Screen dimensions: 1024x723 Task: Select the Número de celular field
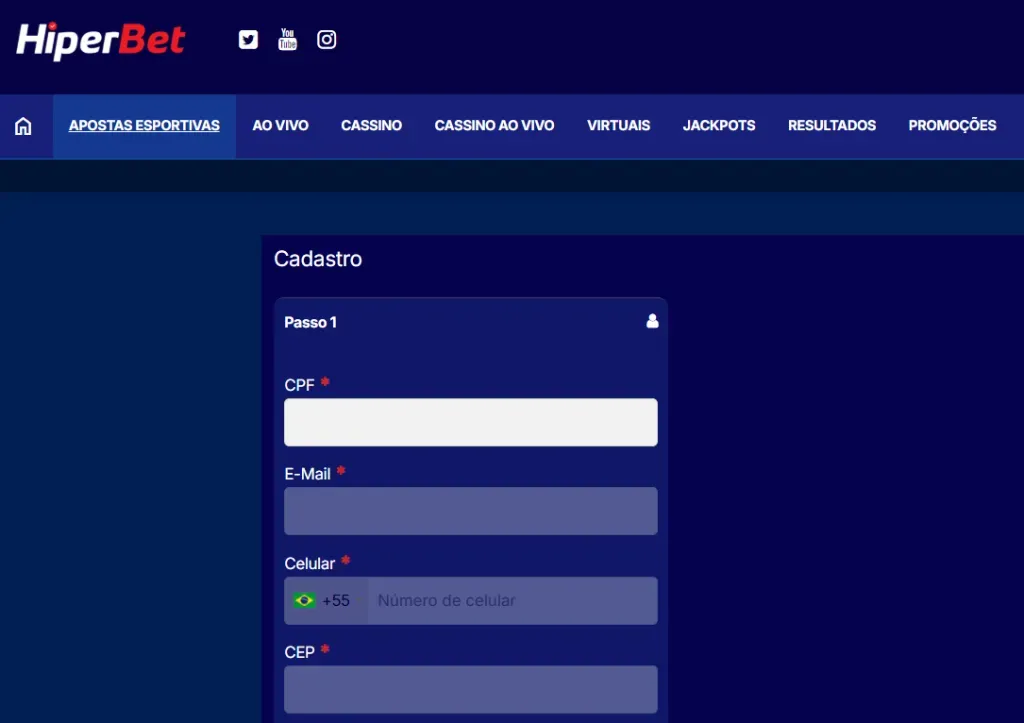point(512,601)
